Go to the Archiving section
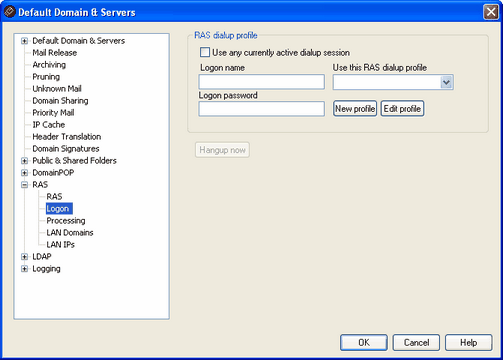This screenshot has height=360, width=503. (49, 65)
